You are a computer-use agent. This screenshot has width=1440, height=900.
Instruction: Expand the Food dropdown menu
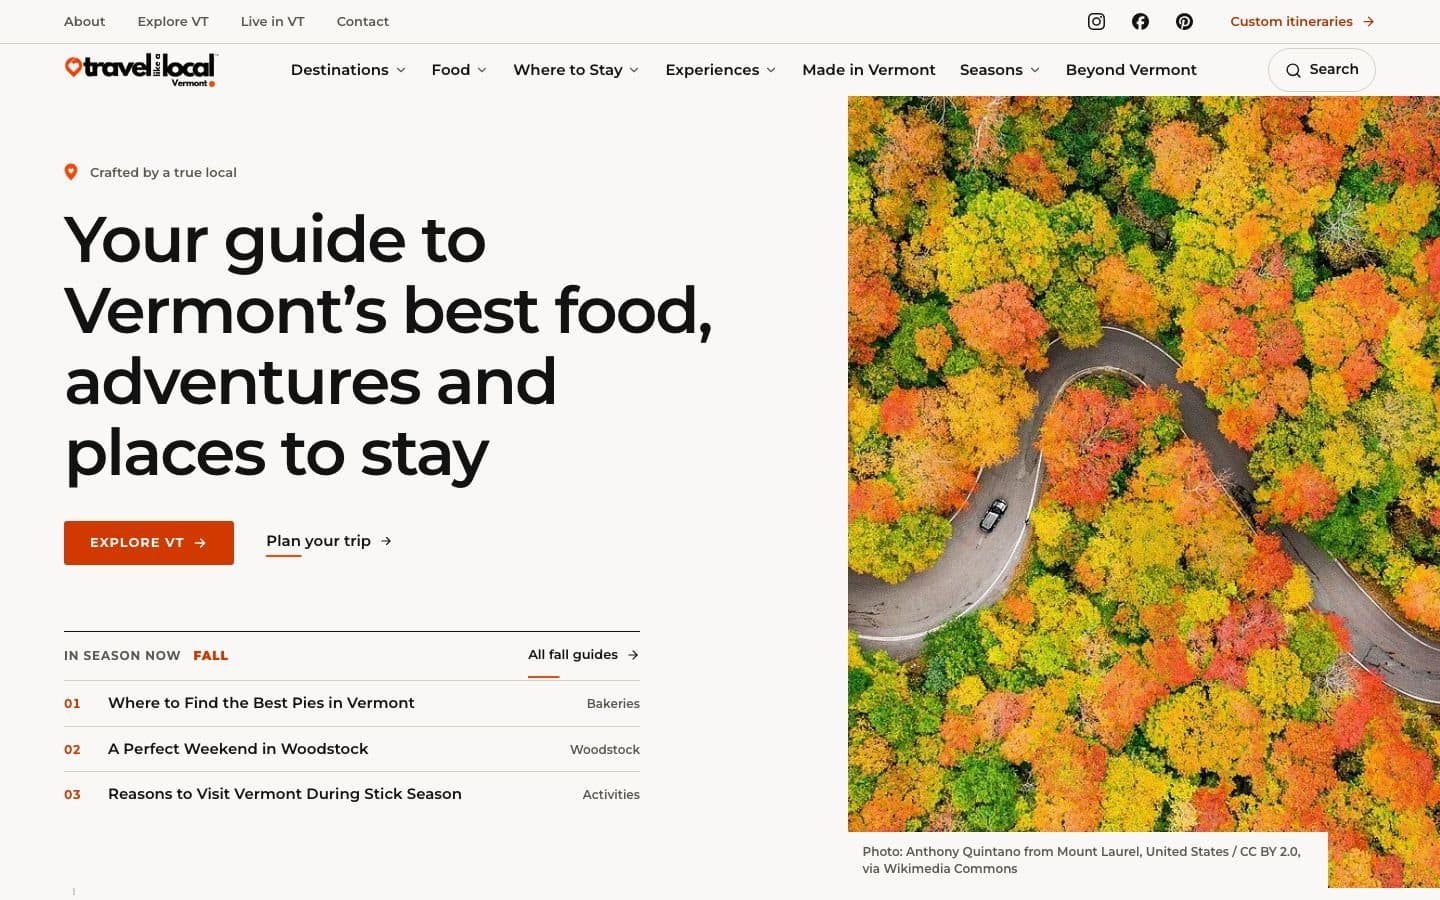click(459, 70)
